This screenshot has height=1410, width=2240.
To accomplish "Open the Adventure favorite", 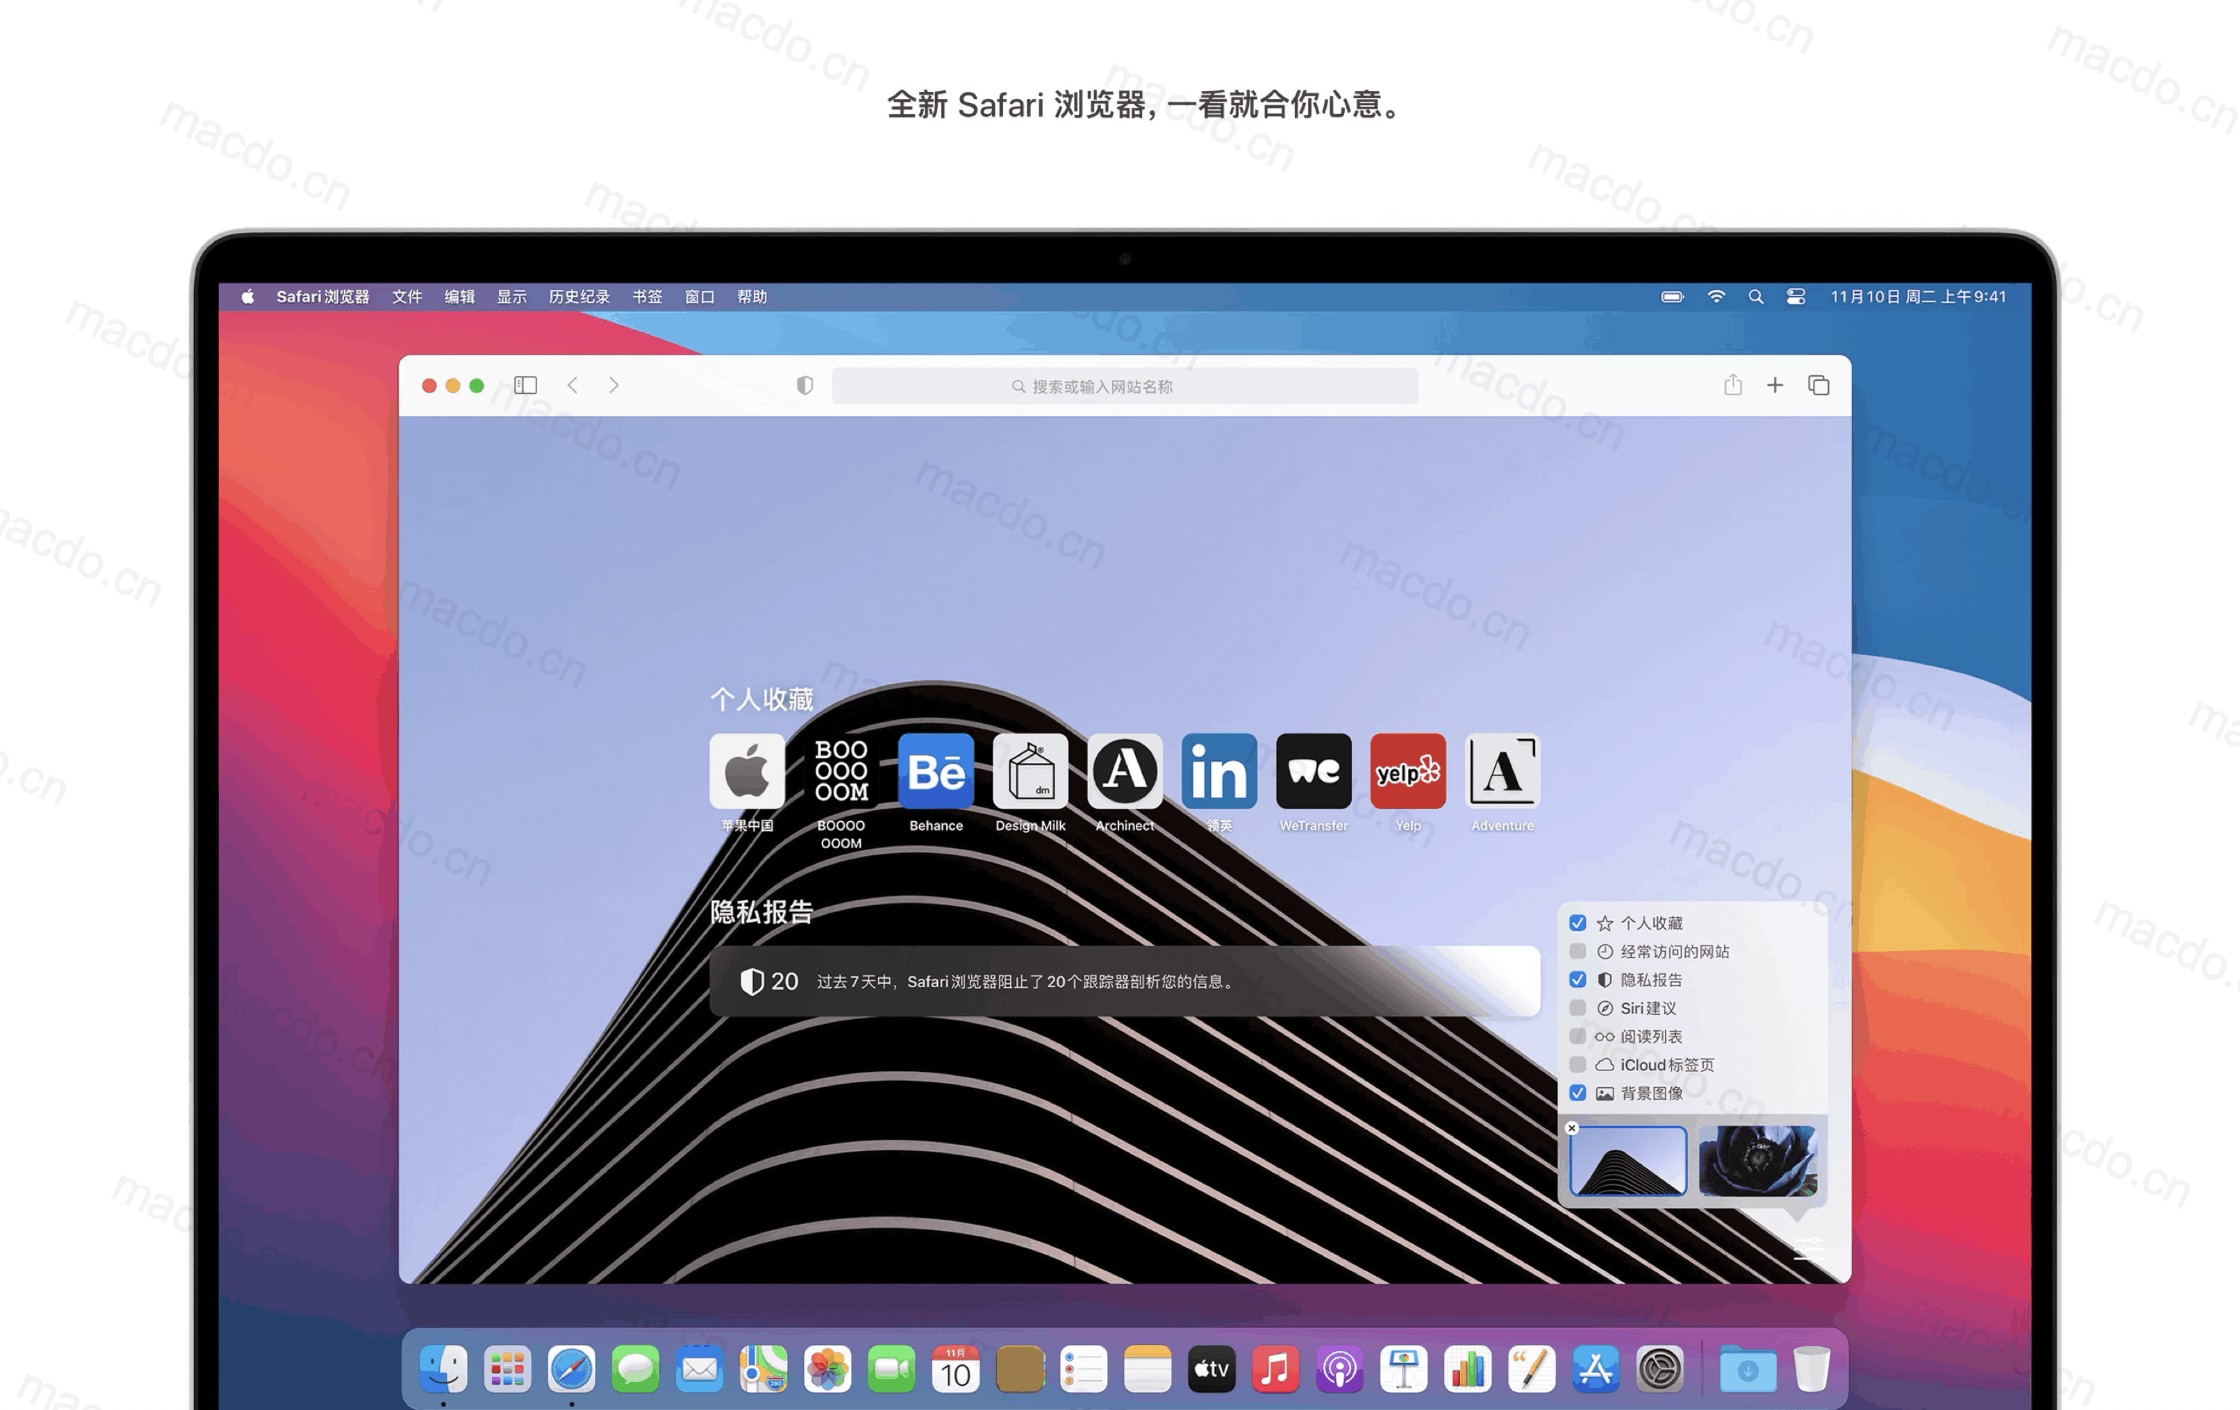I will click(x=1502, y=771).
